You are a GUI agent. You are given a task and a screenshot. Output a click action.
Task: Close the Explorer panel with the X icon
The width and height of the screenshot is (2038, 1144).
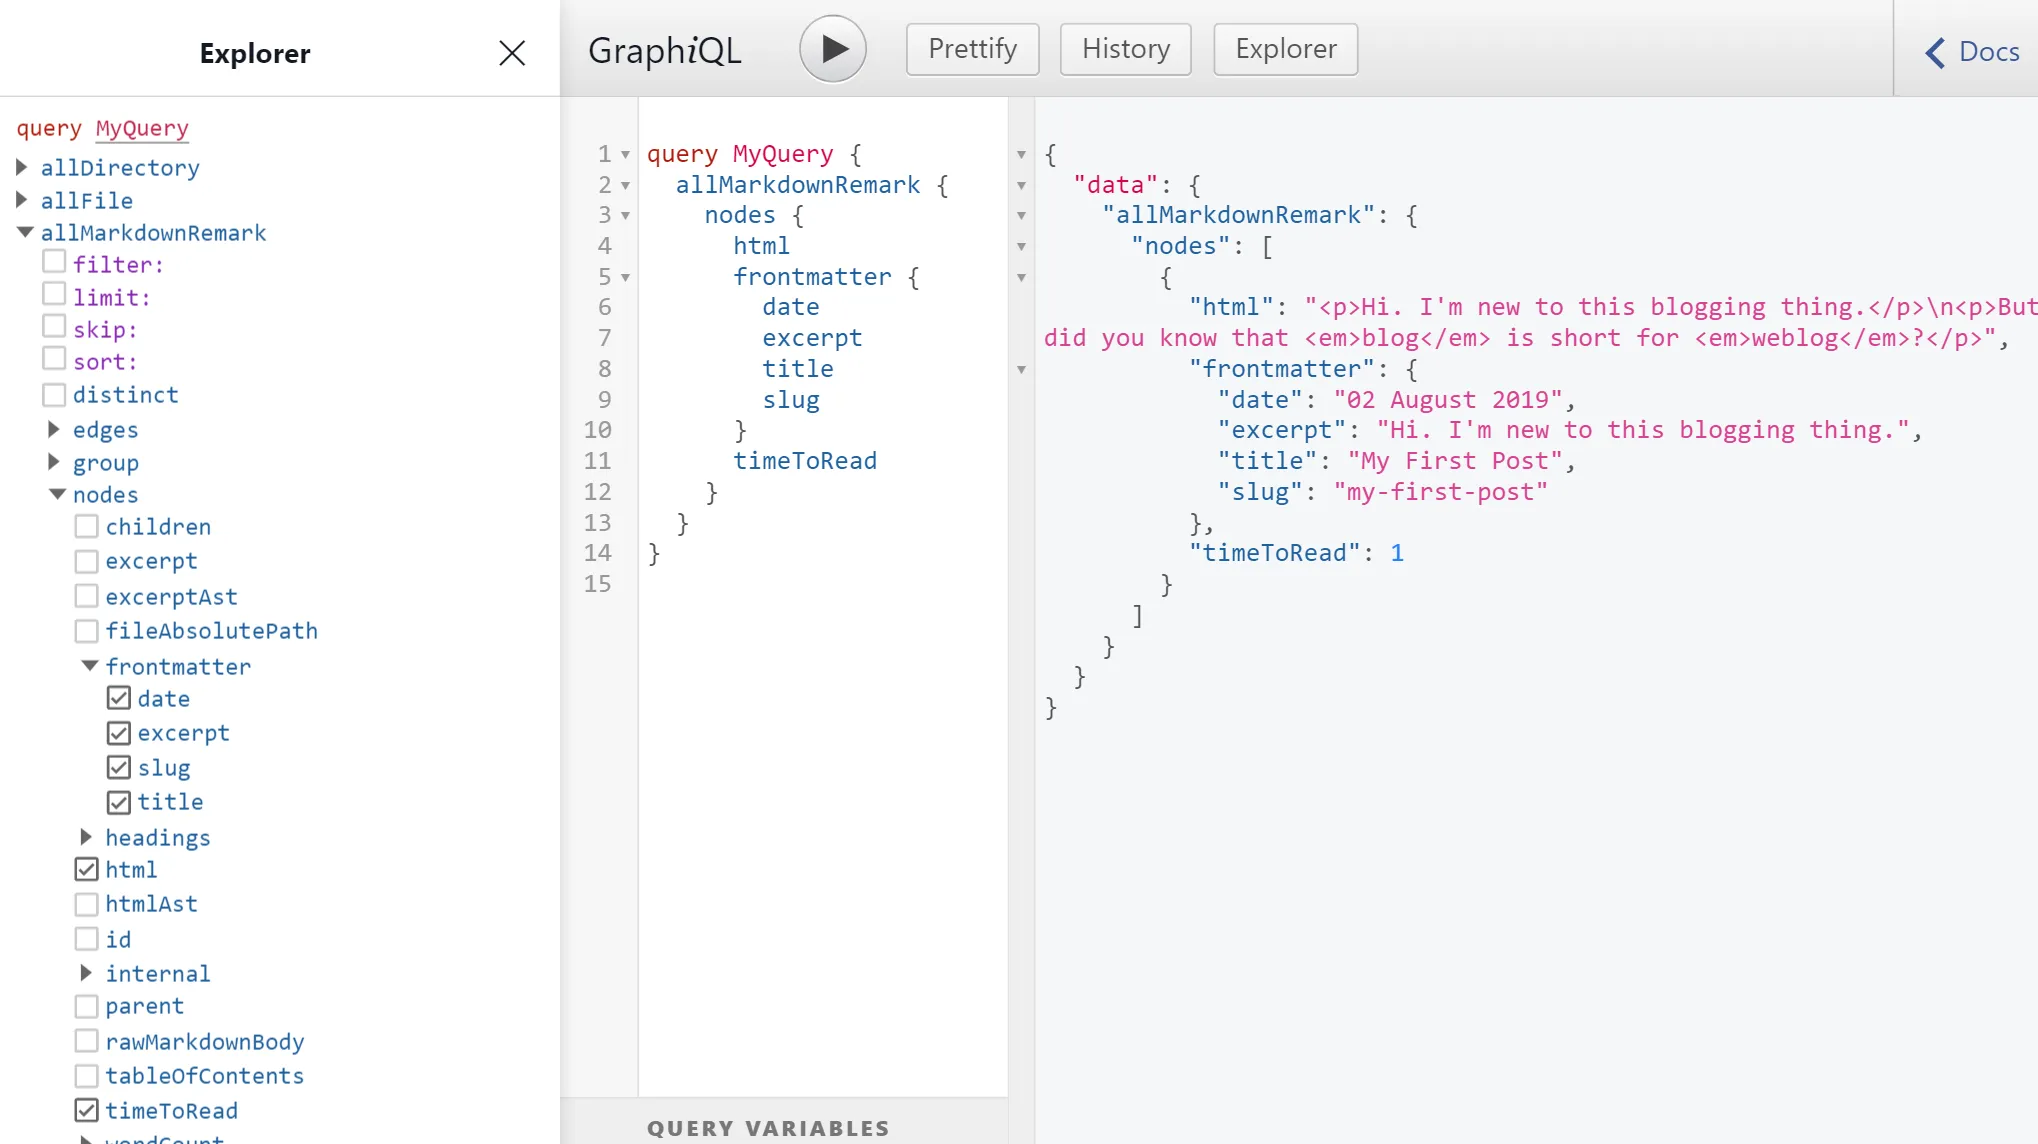[x=512, y=53]
